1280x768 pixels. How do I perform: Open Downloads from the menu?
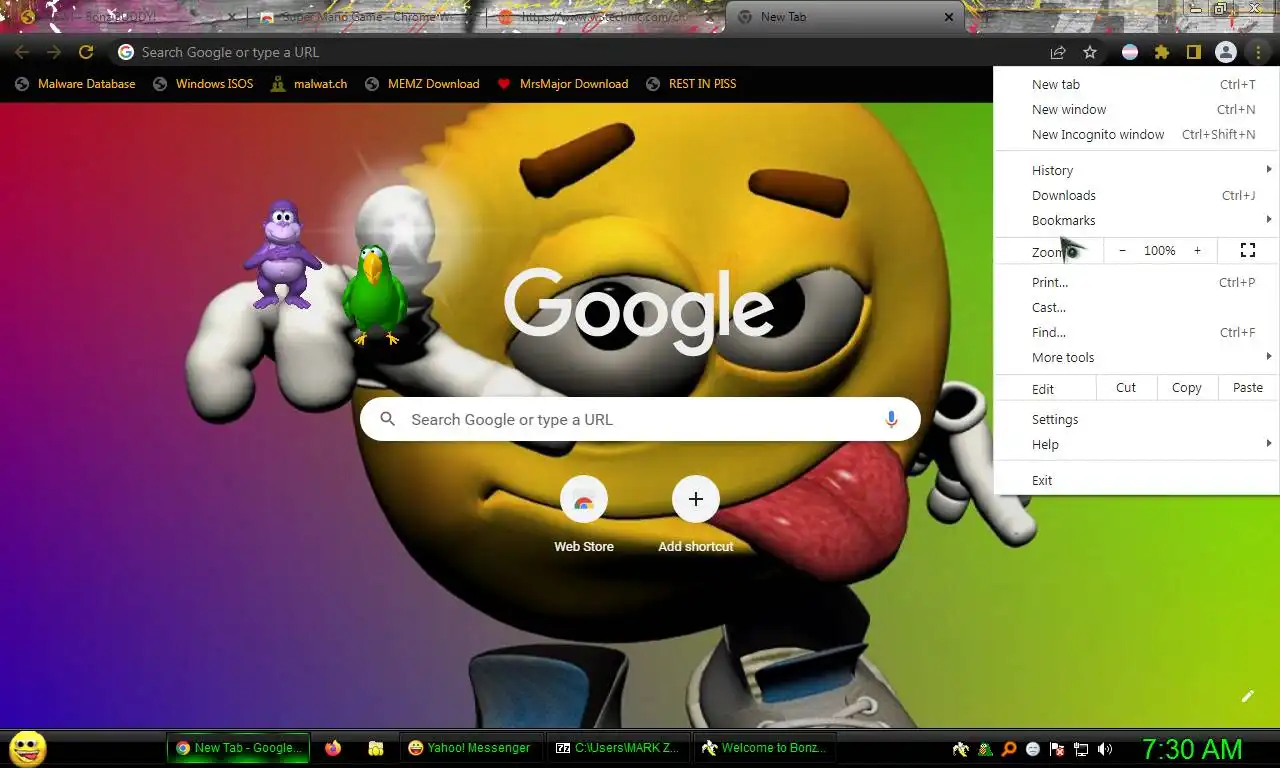click(x=1137, y=196)
